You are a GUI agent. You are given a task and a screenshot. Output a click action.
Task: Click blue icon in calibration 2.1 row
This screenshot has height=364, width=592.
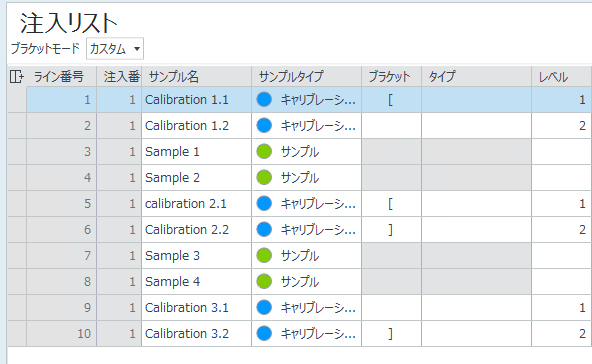coord(264,204)
